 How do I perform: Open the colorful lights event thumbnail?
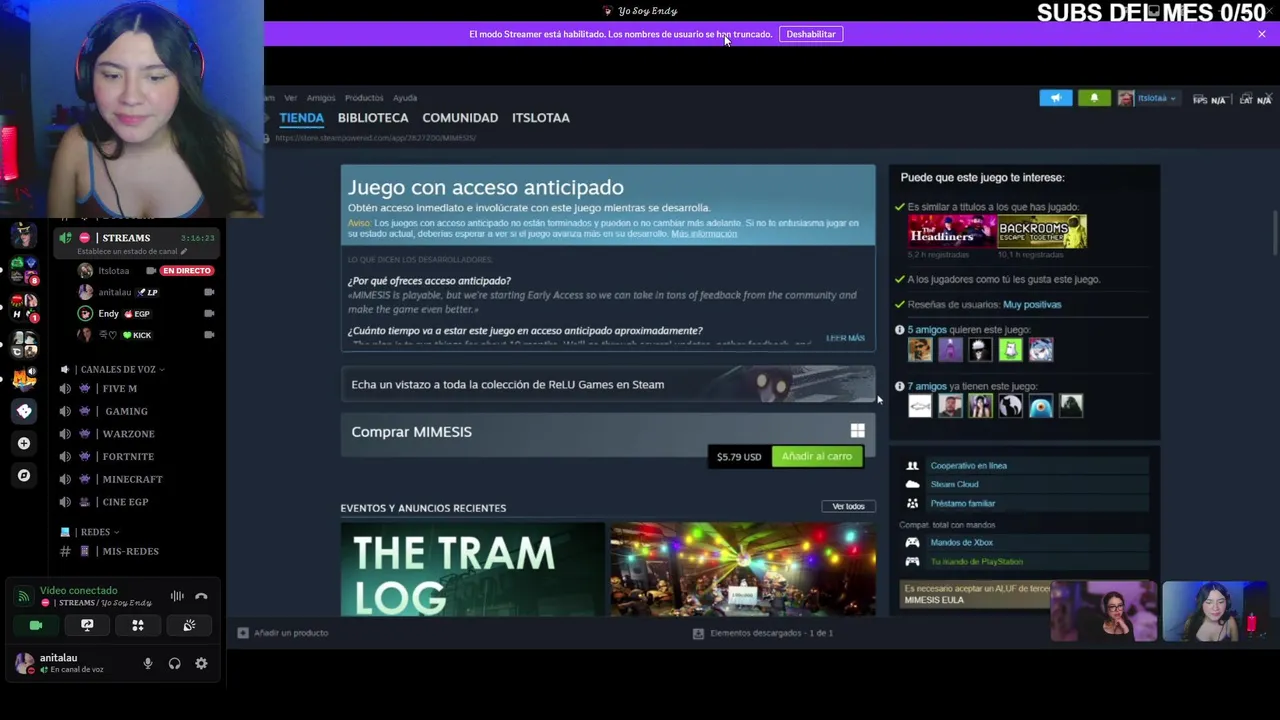(x=743, y=569)
